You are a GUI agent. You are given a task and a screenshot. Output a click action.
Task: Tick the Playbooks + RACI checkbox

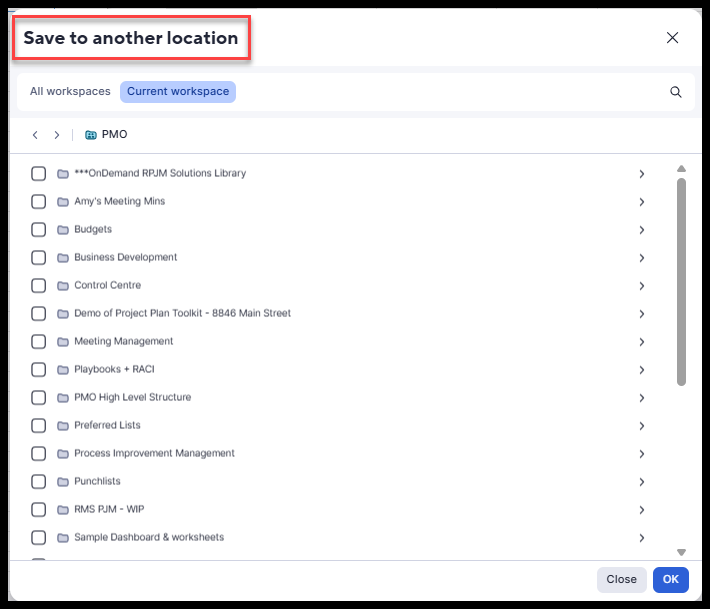38,369
